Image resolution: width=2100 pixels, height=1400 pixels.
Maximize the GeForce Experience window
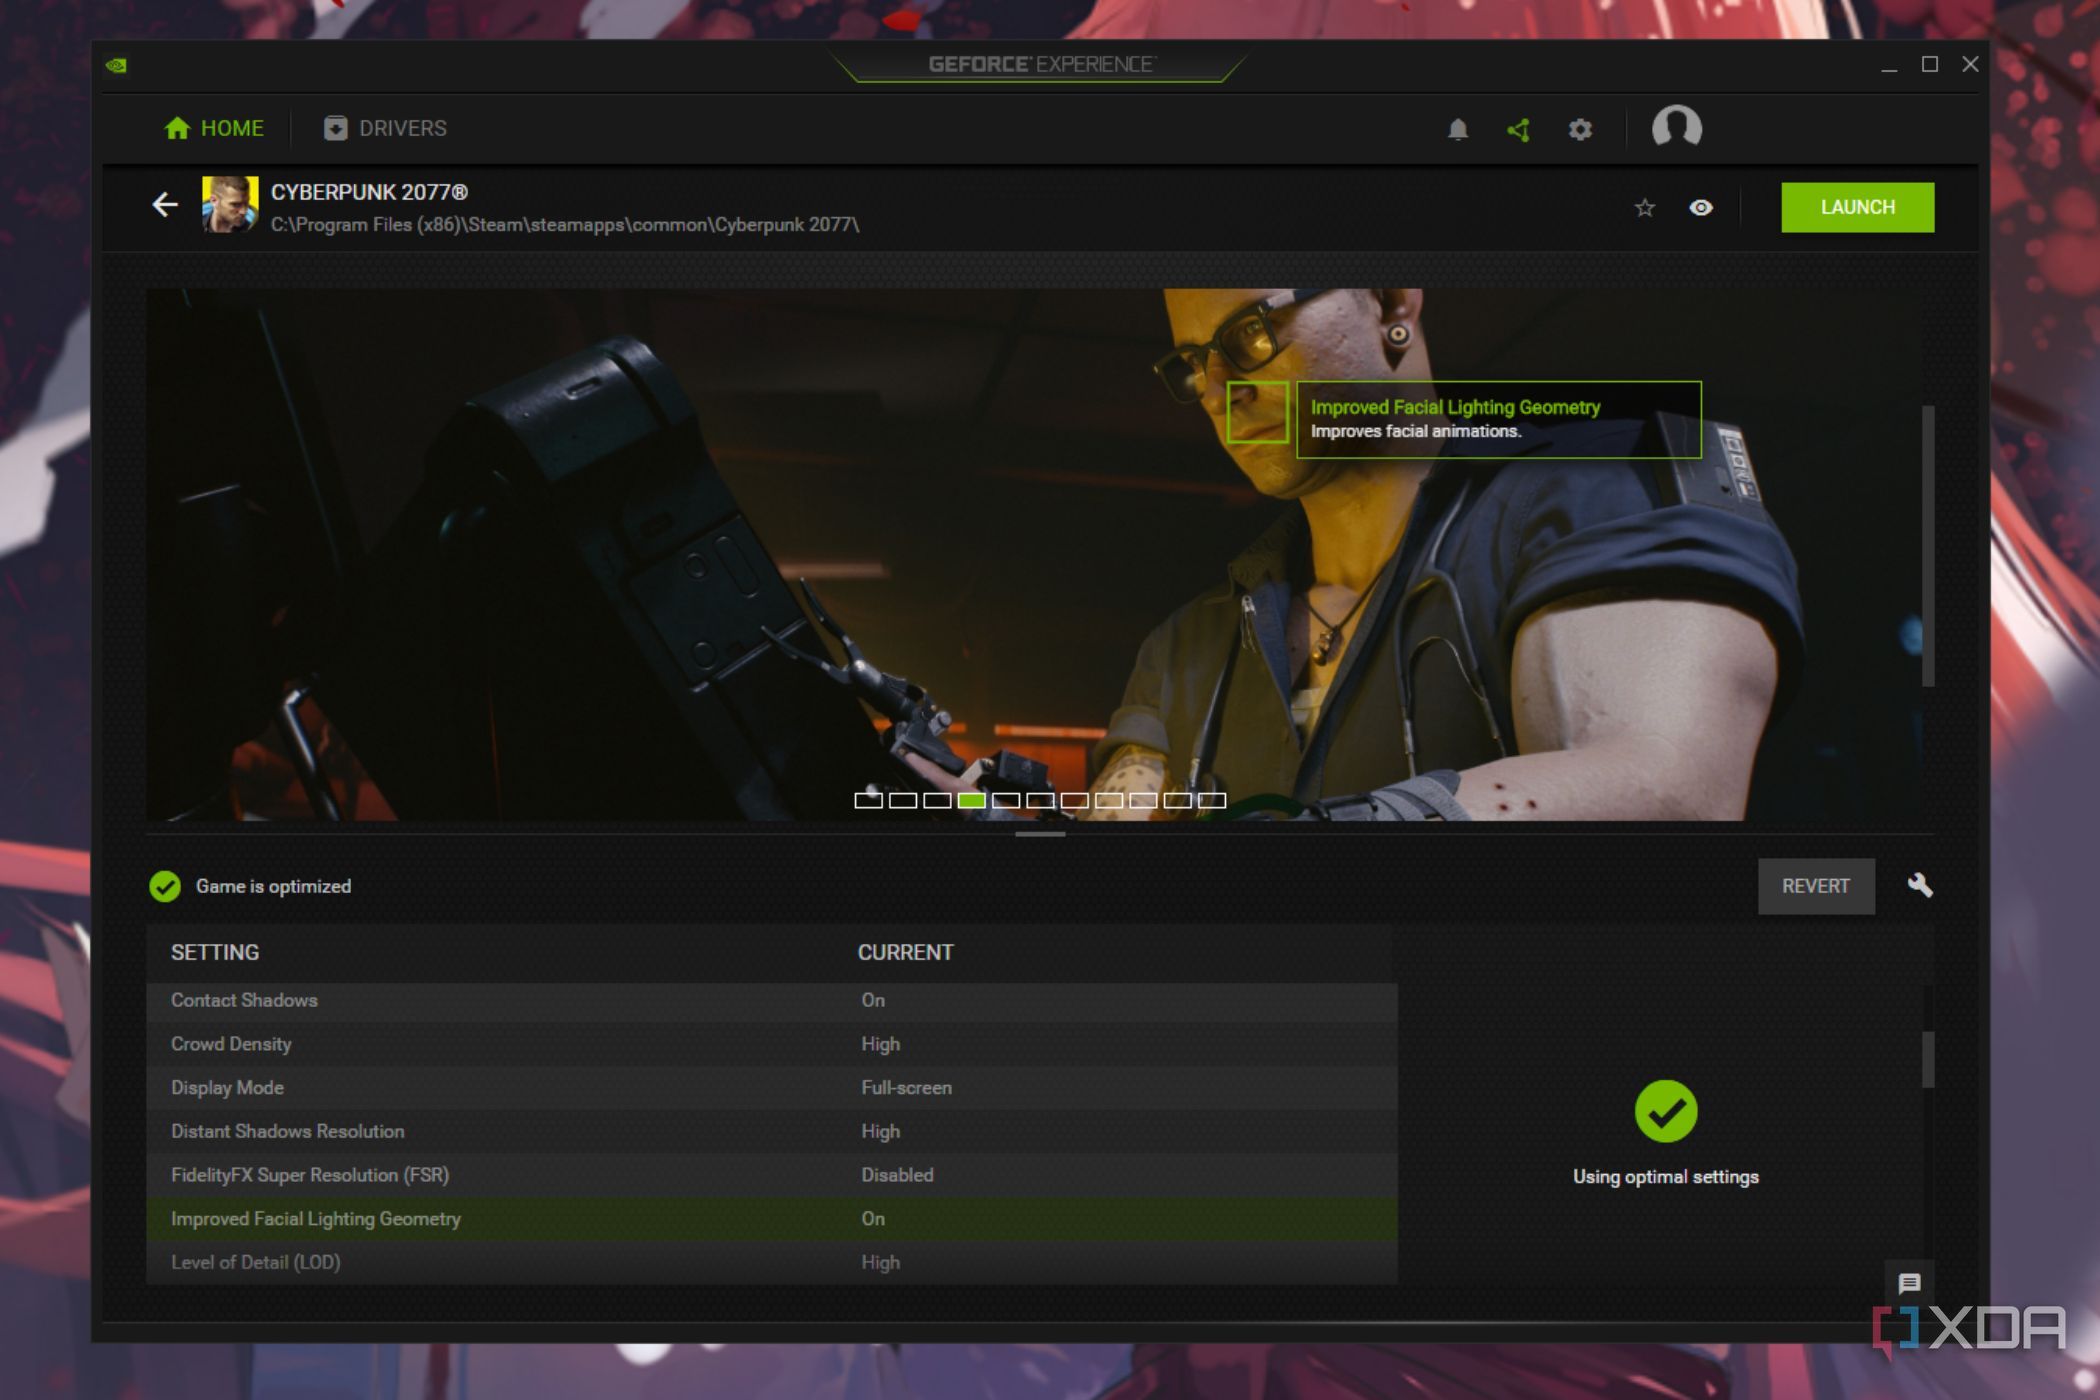click(x=1930, y=64)
